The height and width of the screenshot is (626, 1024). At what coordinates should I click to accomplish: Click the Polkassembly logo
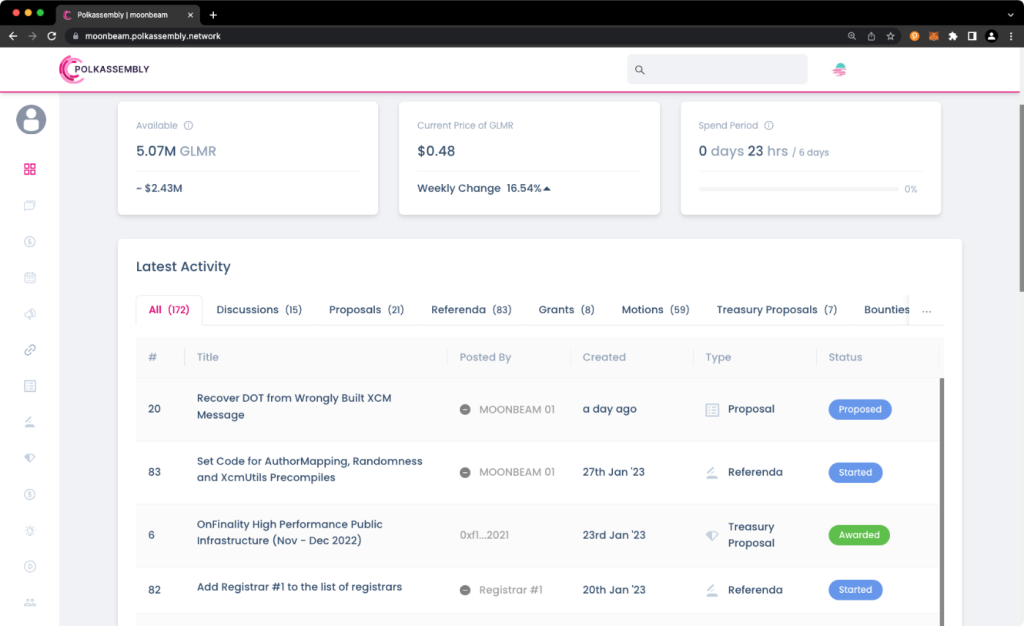pos(104,69)
